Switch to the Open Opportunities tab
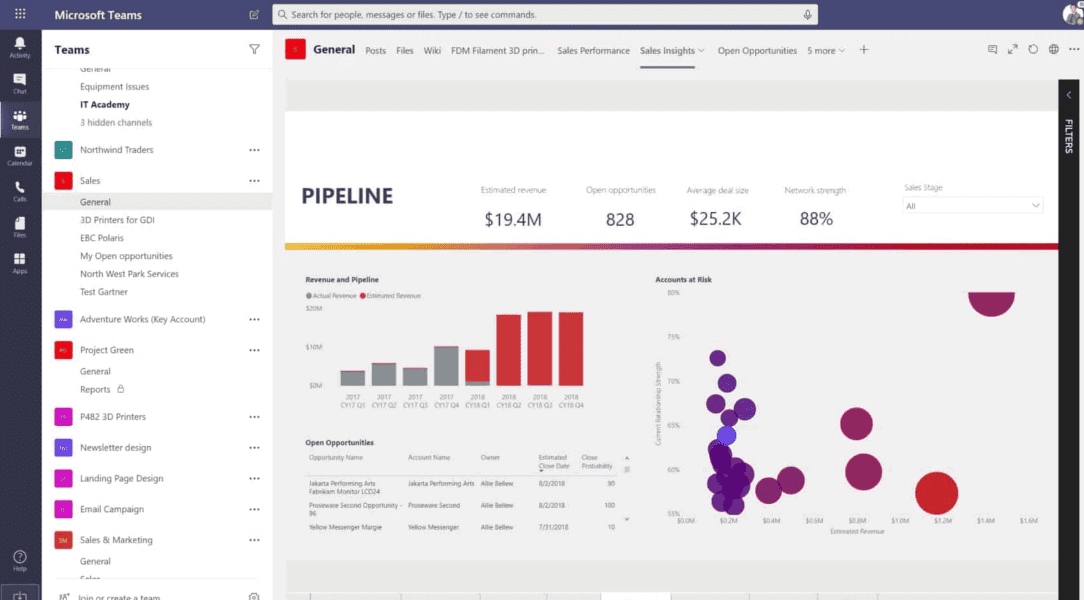Viewport: 1084px width, 600px height. point(757,50)
